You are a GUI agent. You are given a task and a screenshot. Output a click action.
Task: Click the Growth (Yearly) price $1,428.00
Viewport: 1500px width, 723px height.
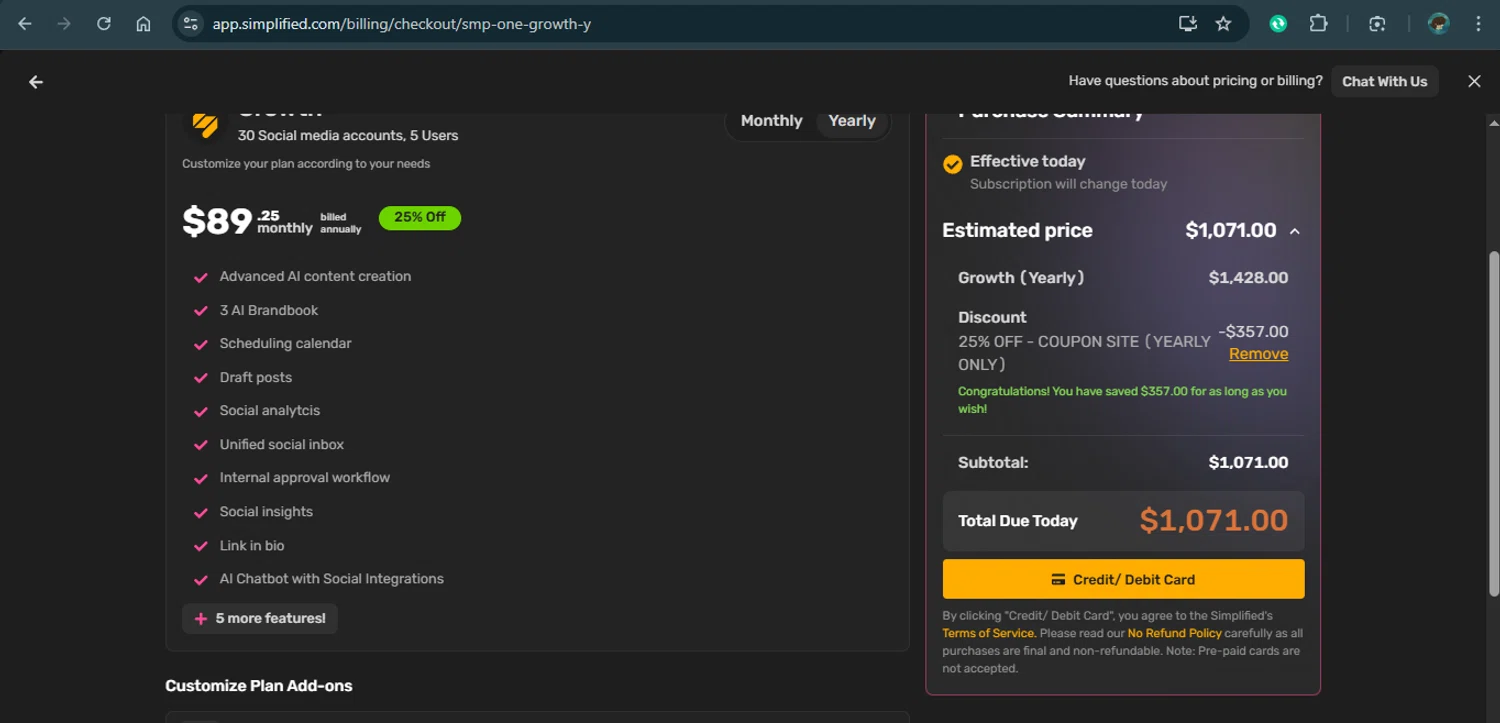(x=1248, y=278)
